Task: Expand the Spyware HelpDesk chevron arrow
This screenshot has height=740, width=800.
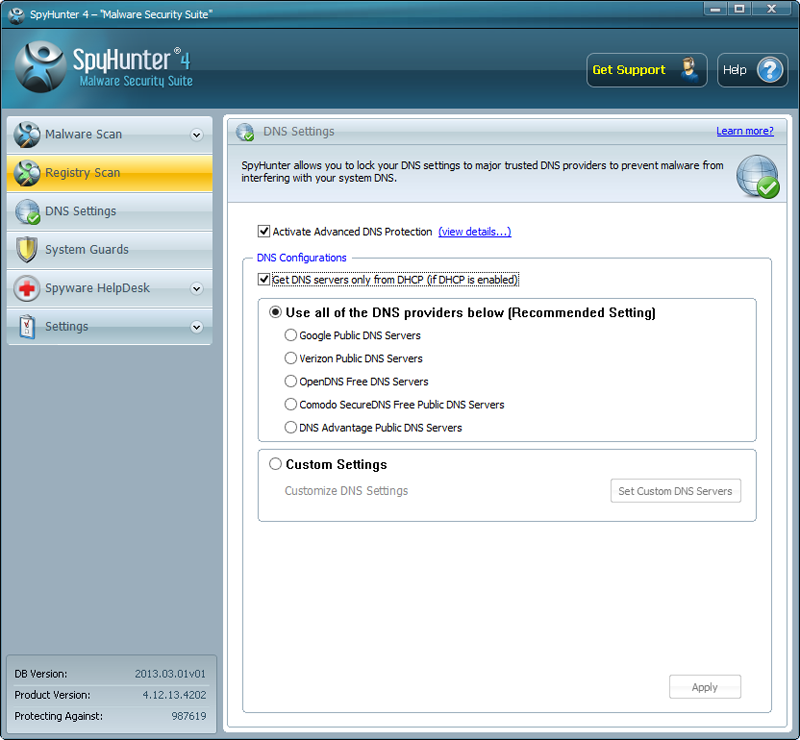Action: 196,289
